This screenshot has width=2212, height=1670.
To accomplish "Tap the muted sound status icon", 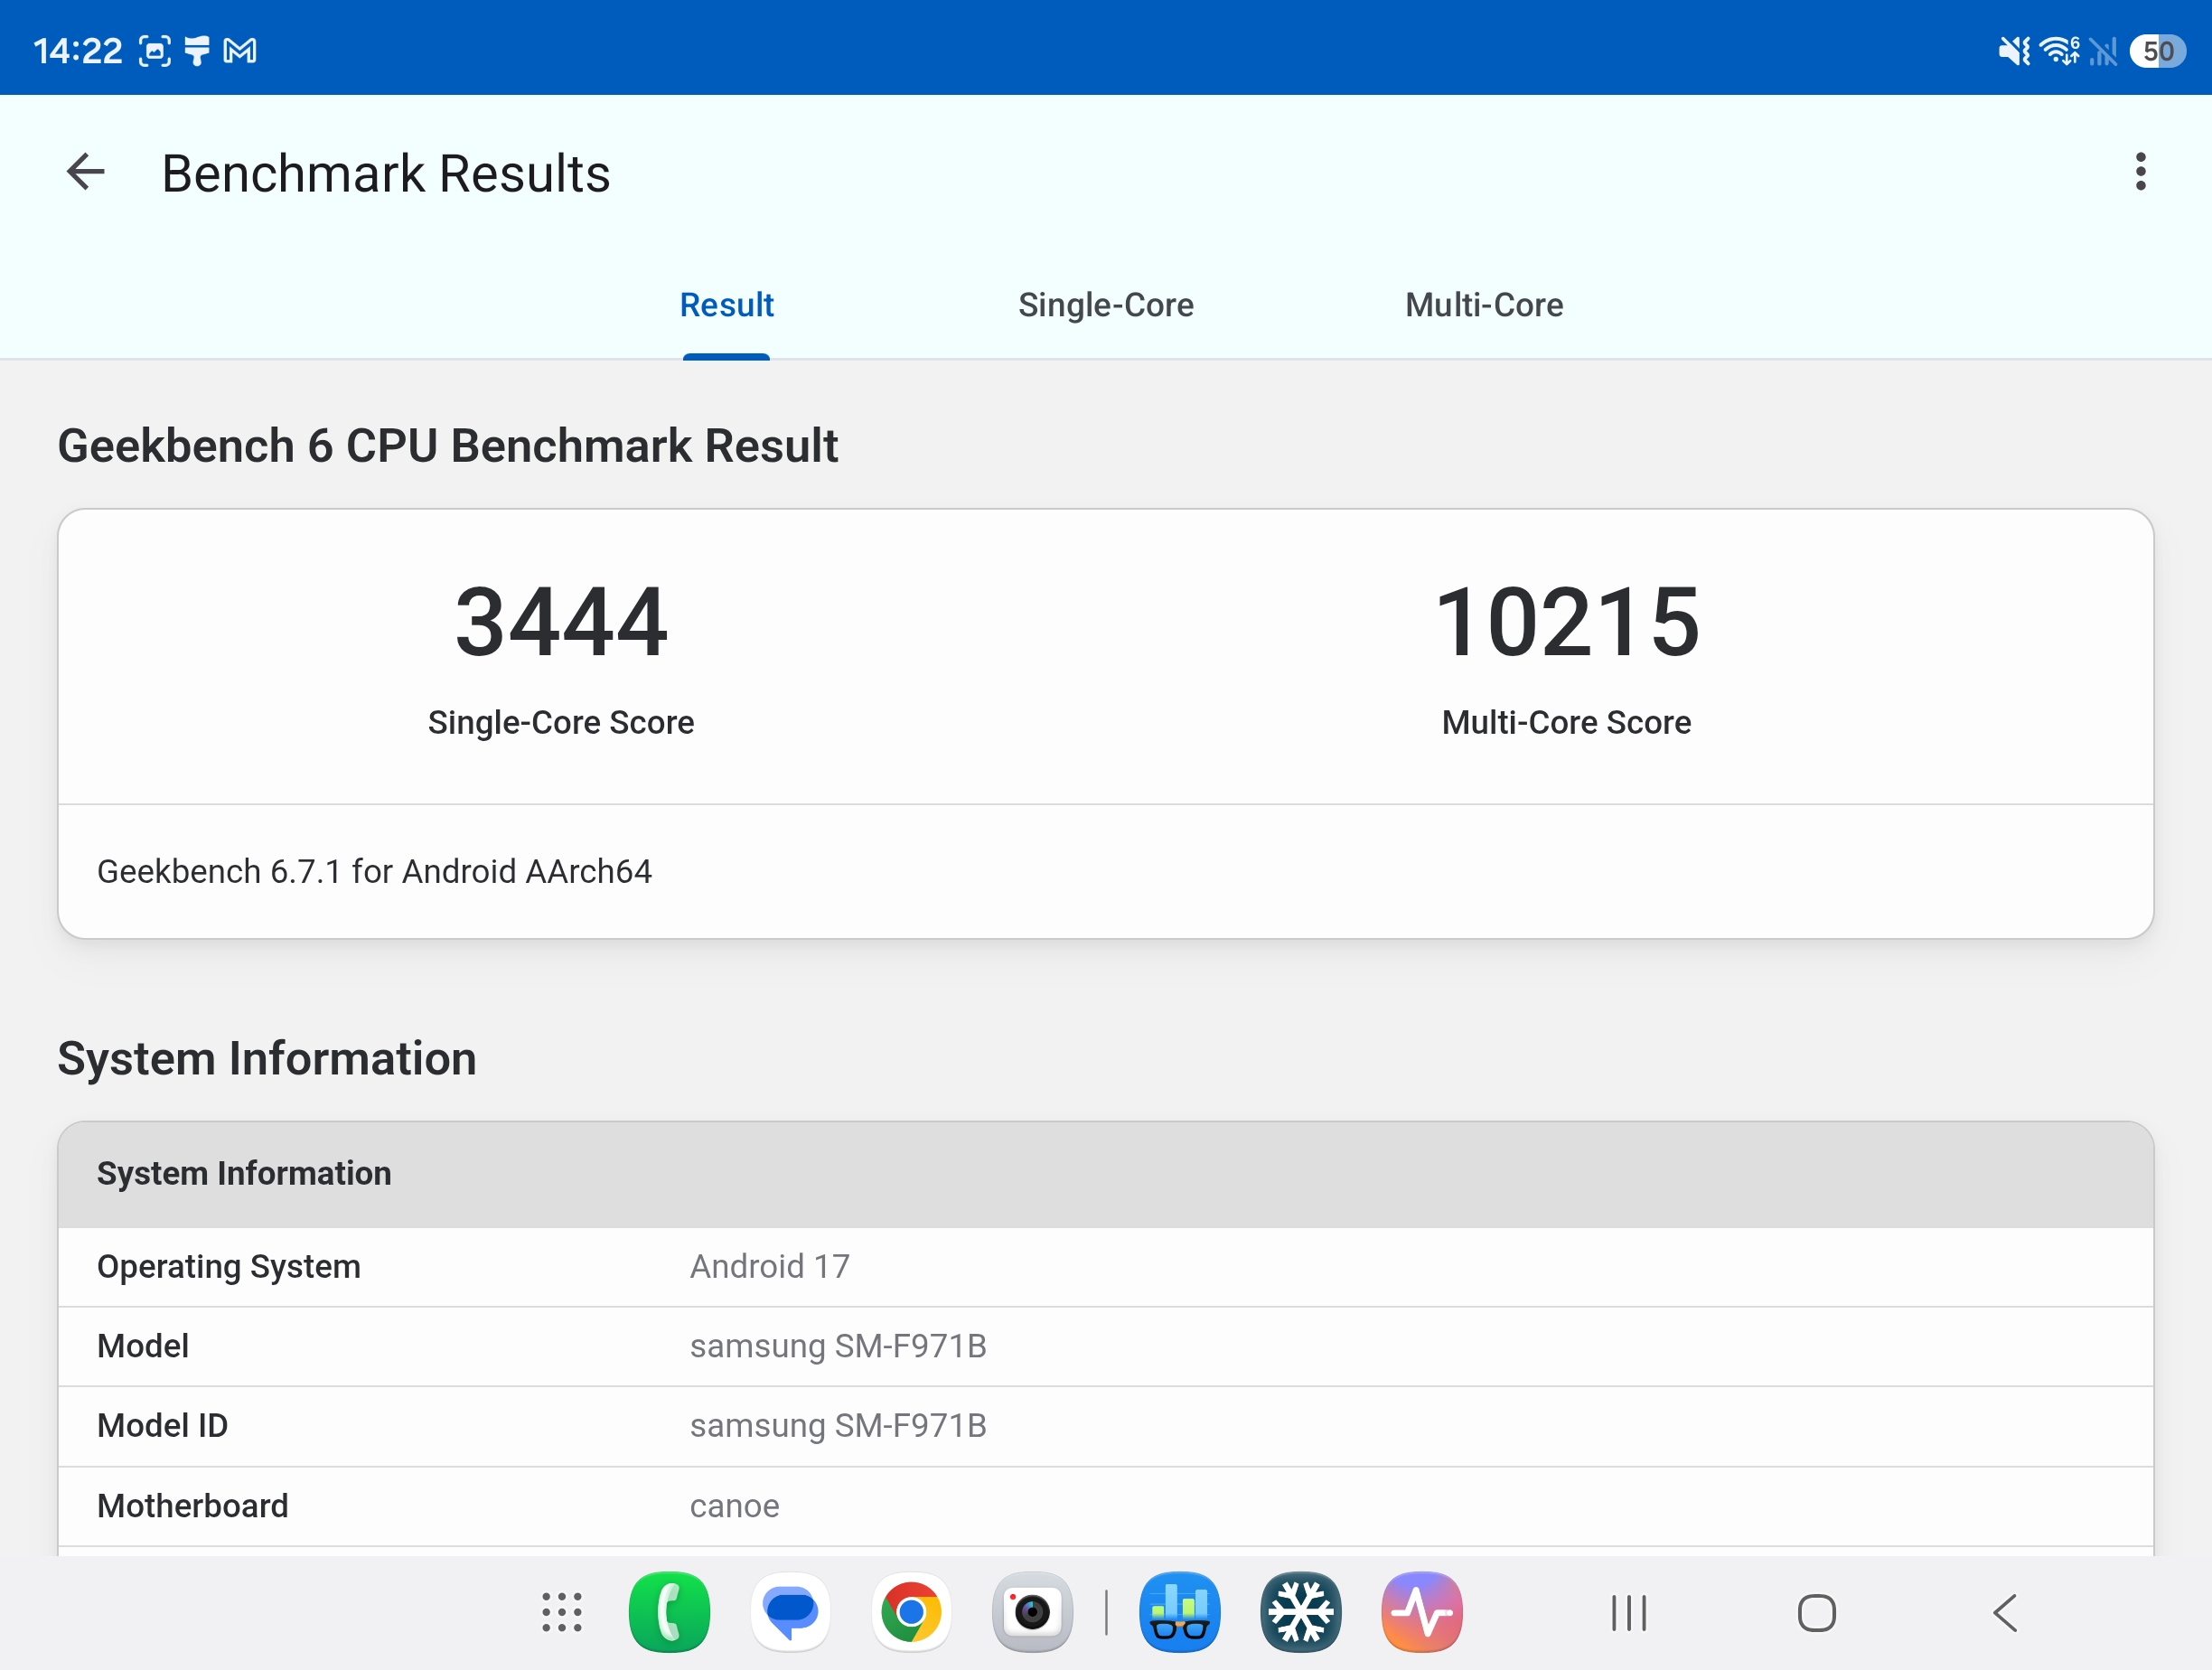I will coord(2014,50).
